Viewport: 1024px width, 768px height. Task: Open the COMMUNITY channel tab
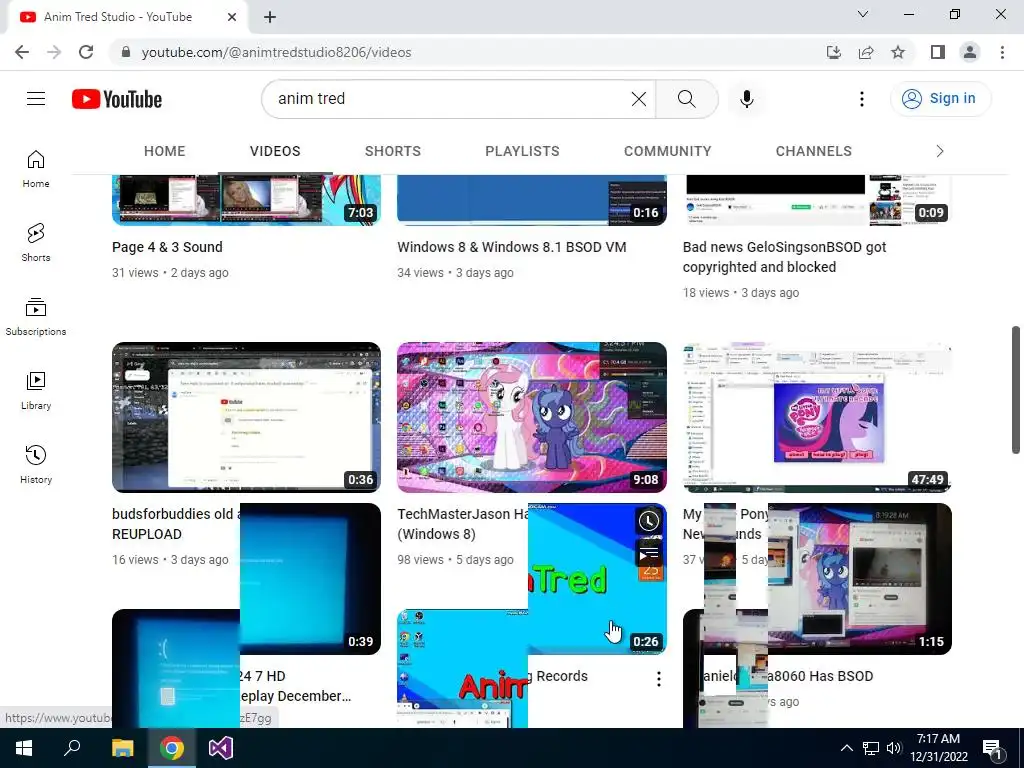(667, 151)
